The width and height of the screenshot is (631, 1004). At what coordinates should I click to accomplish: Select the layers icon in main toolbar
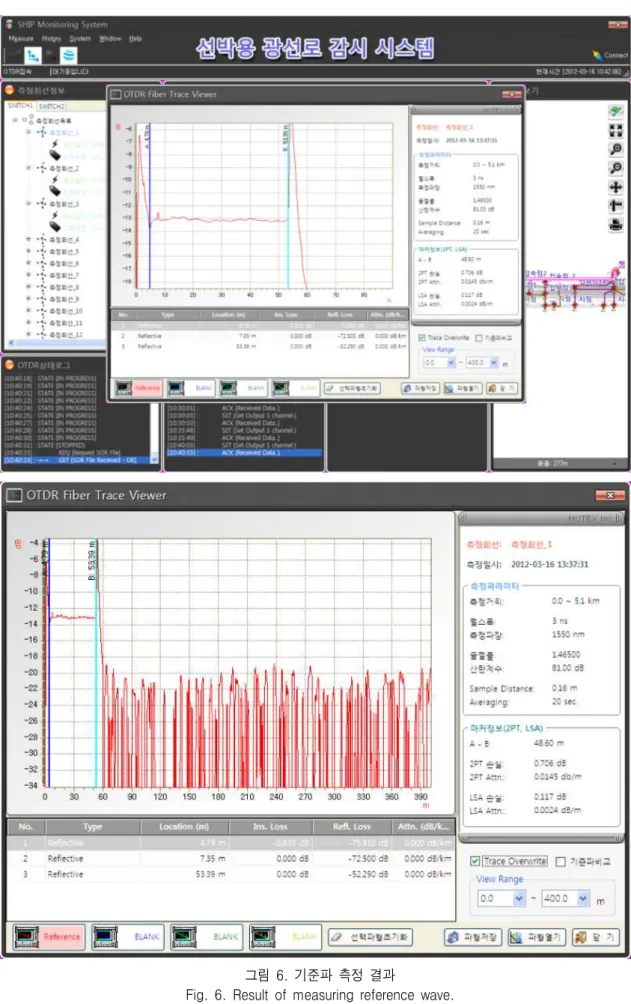point(69,55)
